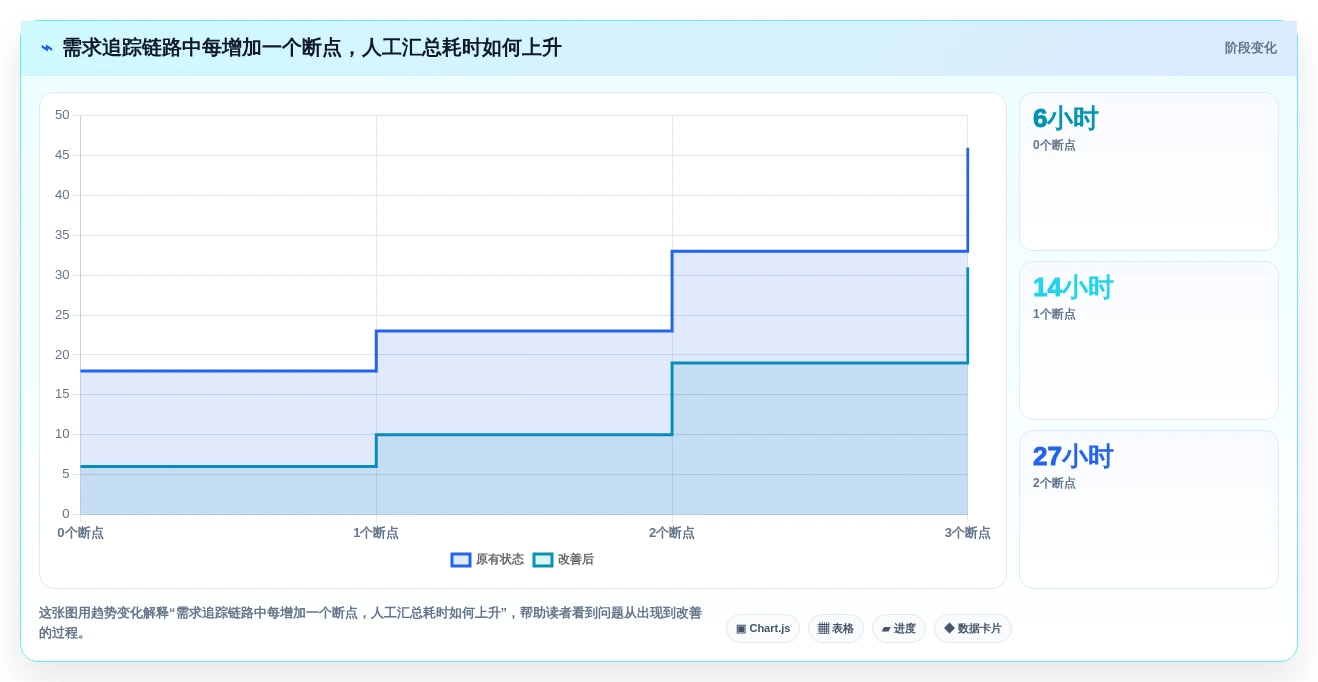Click the 原有状态 legend label
This screenshot has height=682, width=1318.
[x=500, y=560]
